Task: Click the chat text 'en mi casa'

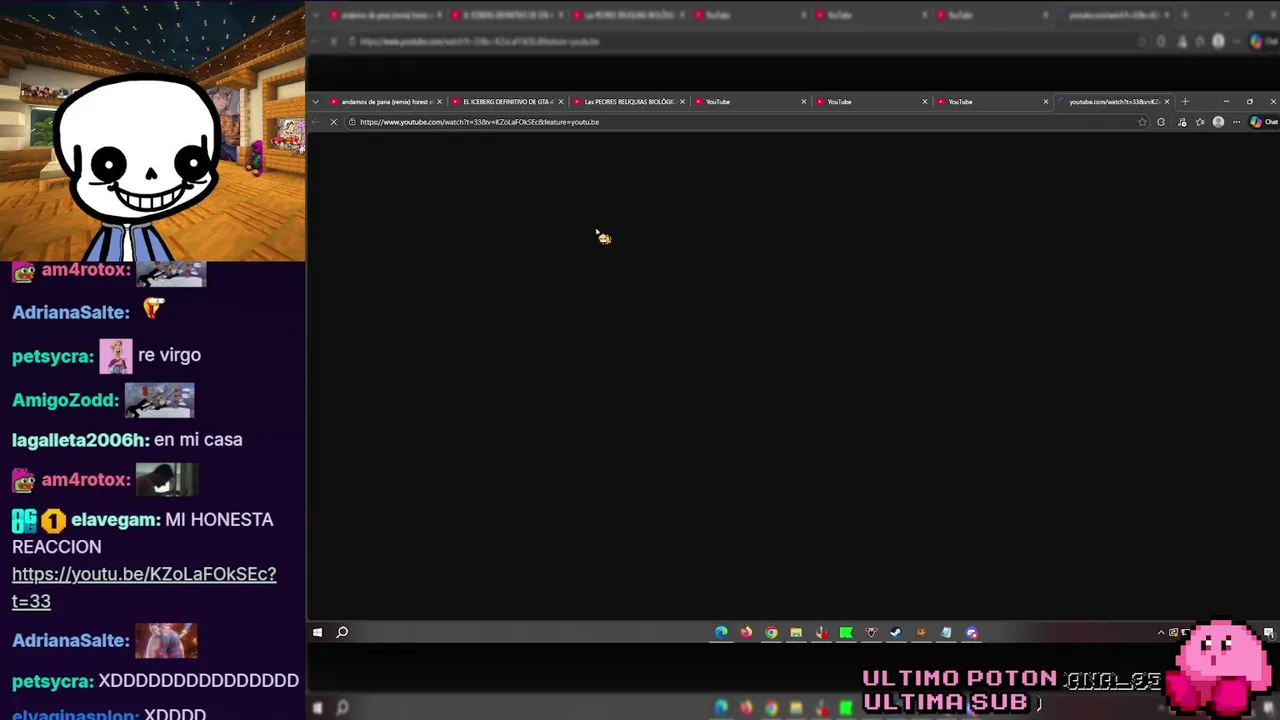Action: 198,440
